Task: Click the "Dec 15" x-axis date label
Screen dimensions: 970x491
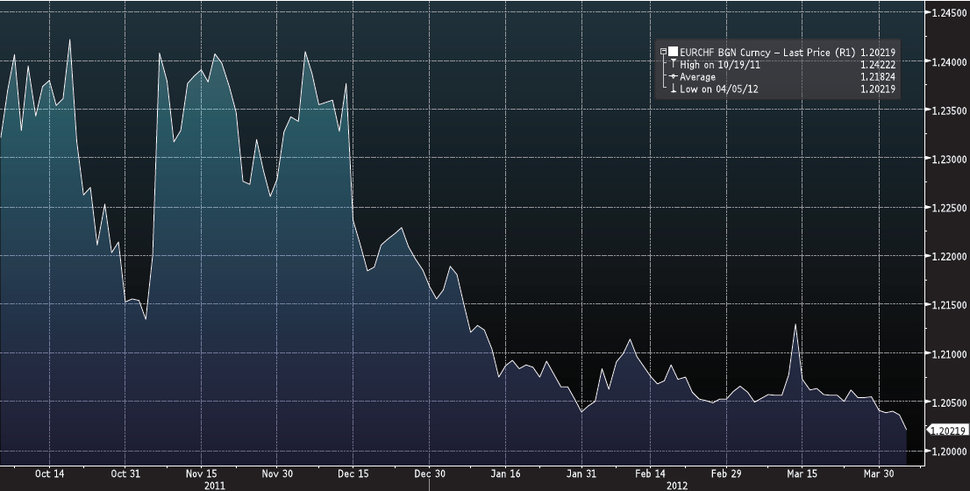Action: click(x=353, y=474)
